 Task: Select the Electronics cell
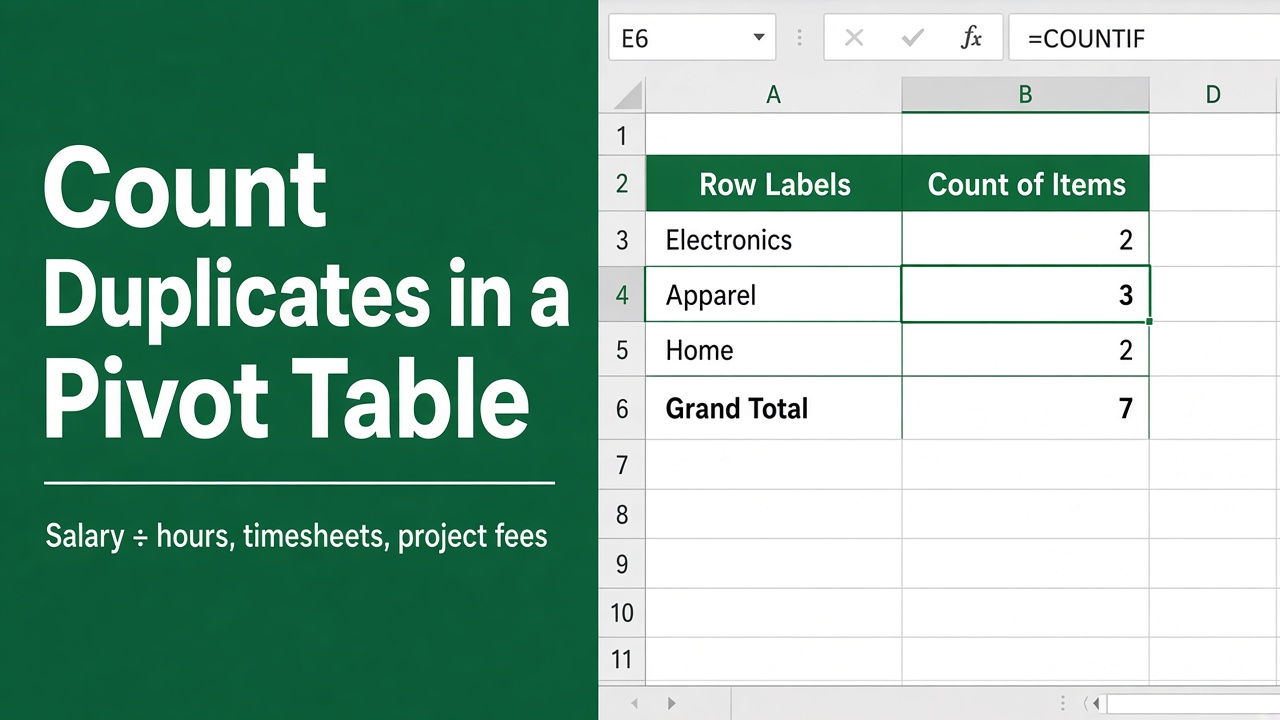click(774, 240)
